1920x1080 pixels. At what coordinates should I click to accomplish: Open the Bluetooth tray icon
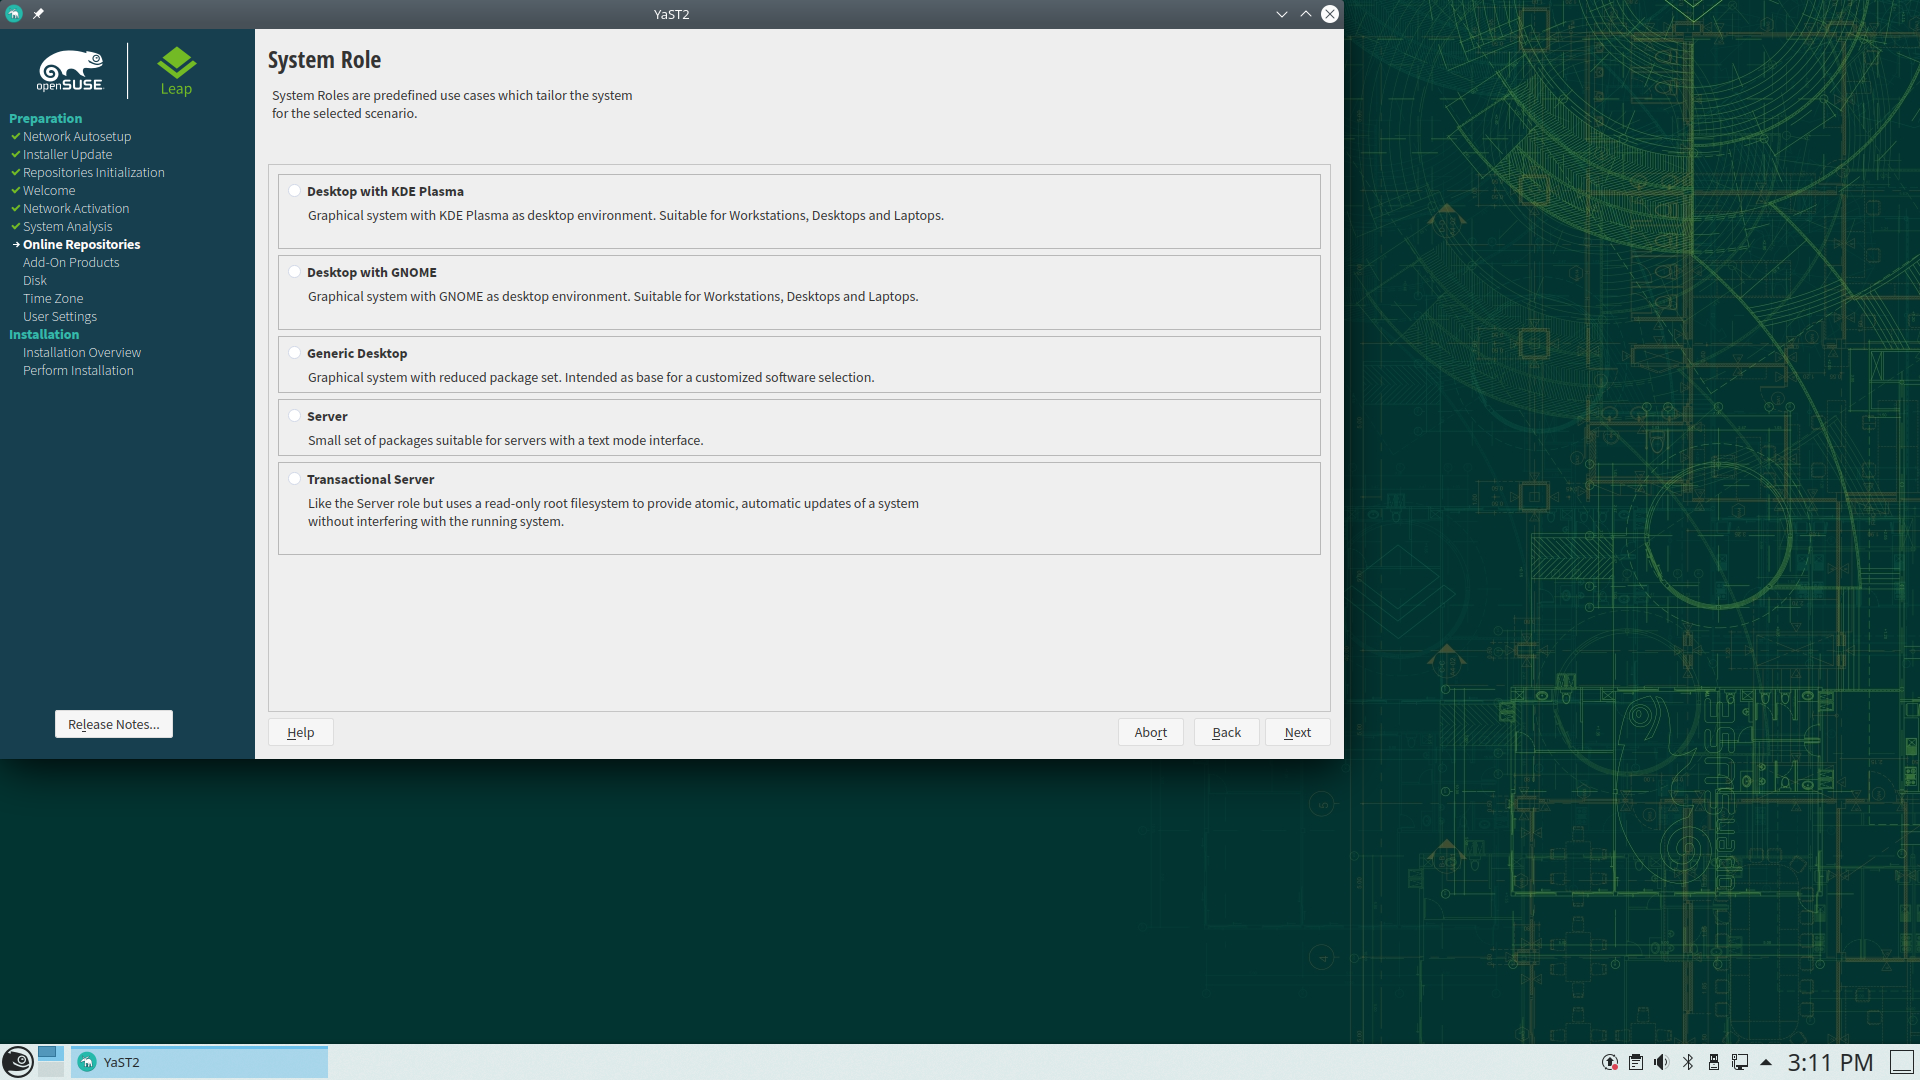coord(1688,1062)
